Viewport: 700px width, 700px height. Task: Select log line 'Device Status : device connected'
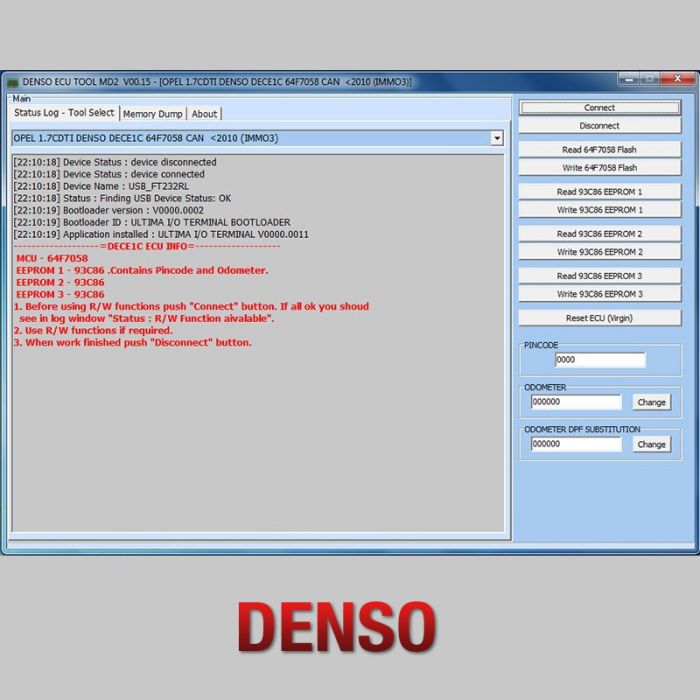pos(109,174)
